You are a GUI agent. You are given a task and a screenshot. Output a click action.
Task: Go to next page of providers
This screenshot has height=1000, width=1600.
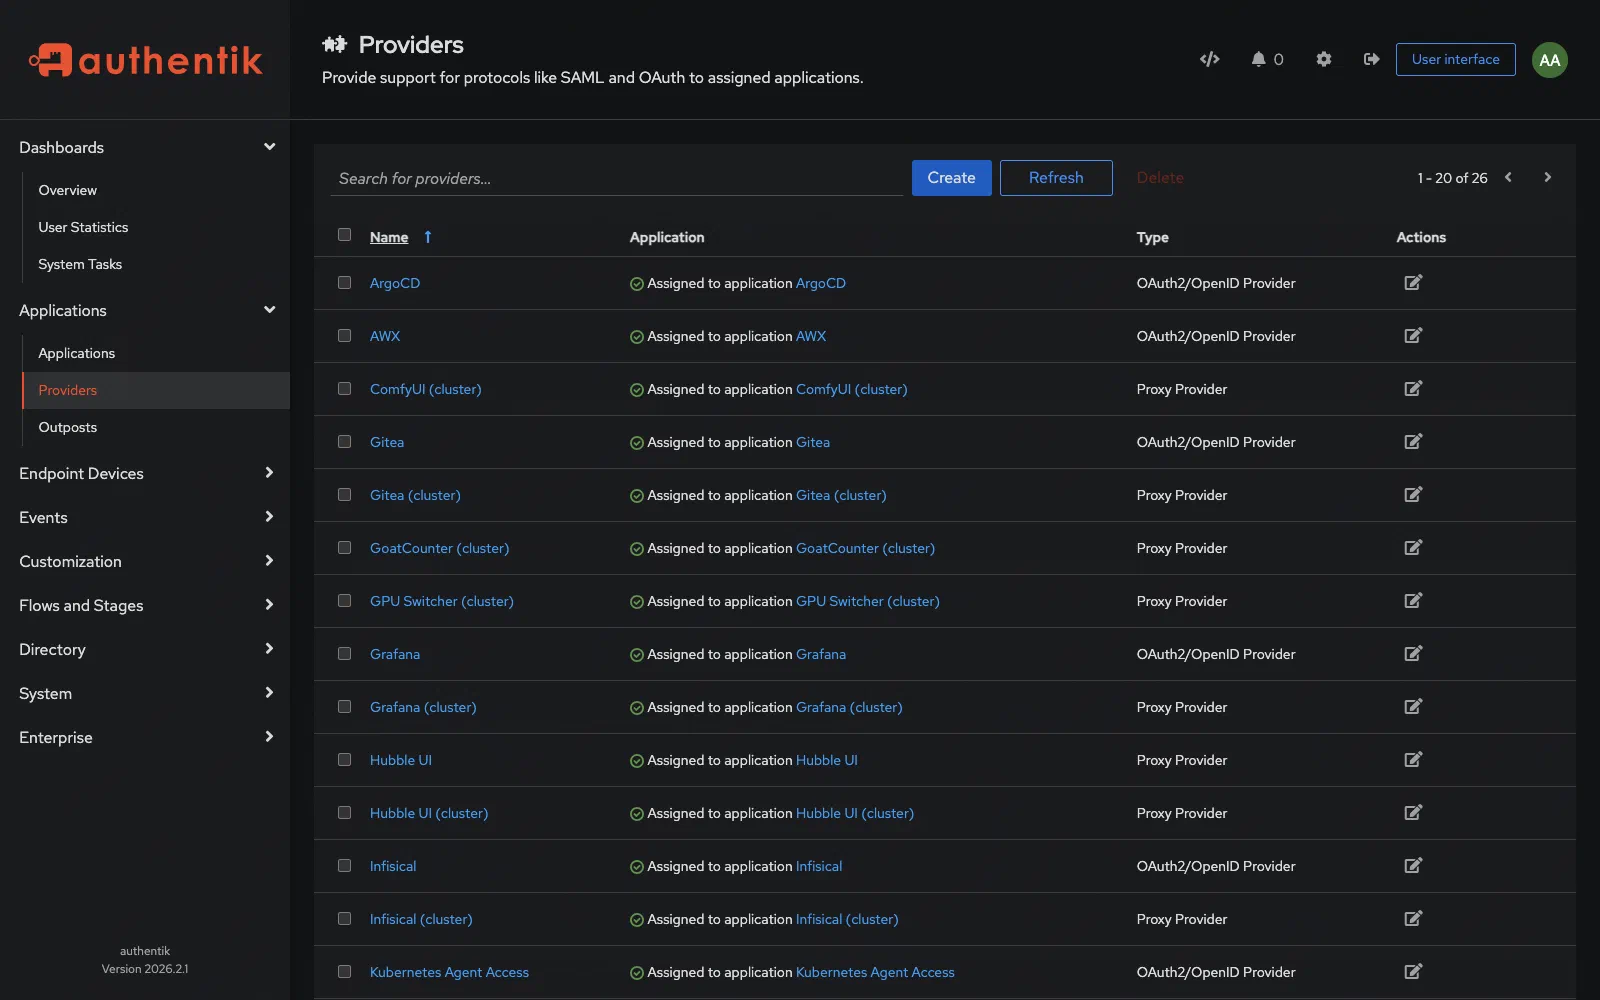click(x=1547, y=177)
